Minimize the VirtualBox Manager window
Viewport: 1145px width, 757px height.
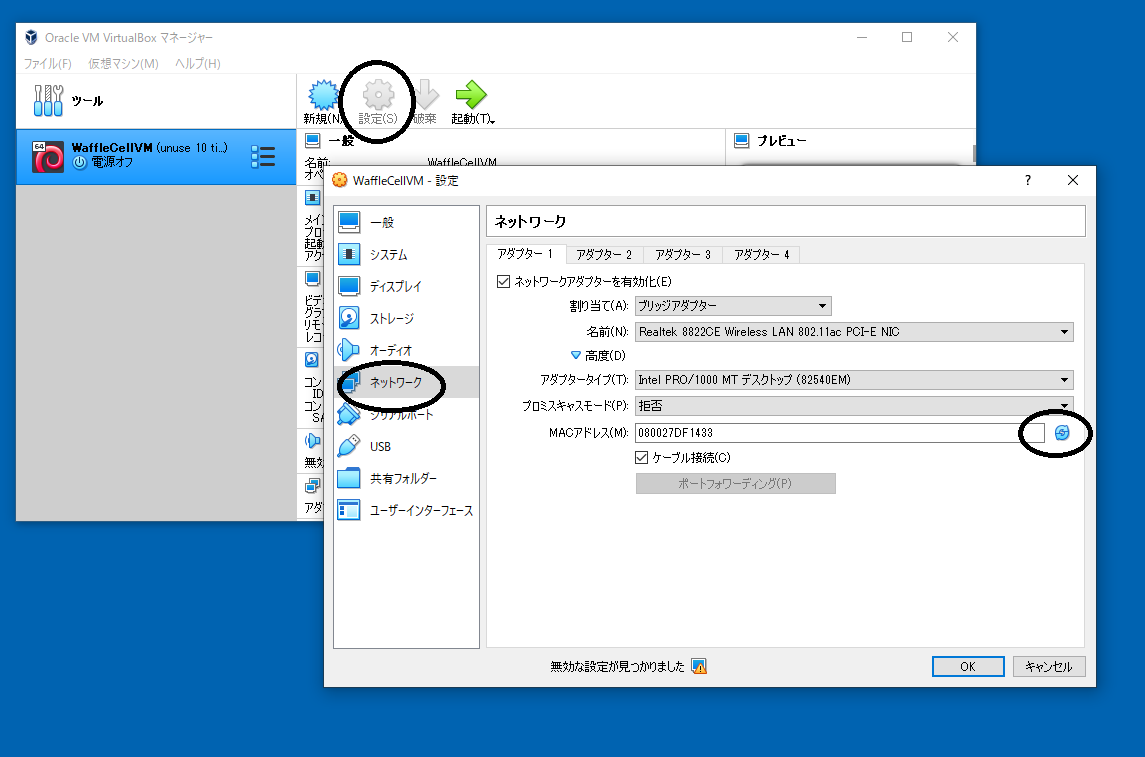pyautogui.click(x=862, y=37)
